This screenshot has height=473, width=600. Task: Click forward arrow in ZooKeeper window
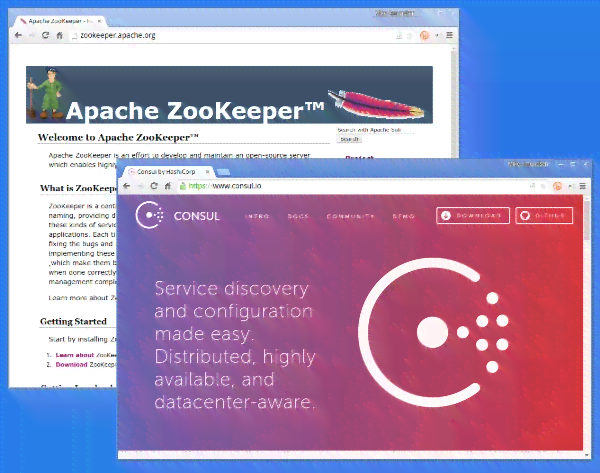pos(32,35)
